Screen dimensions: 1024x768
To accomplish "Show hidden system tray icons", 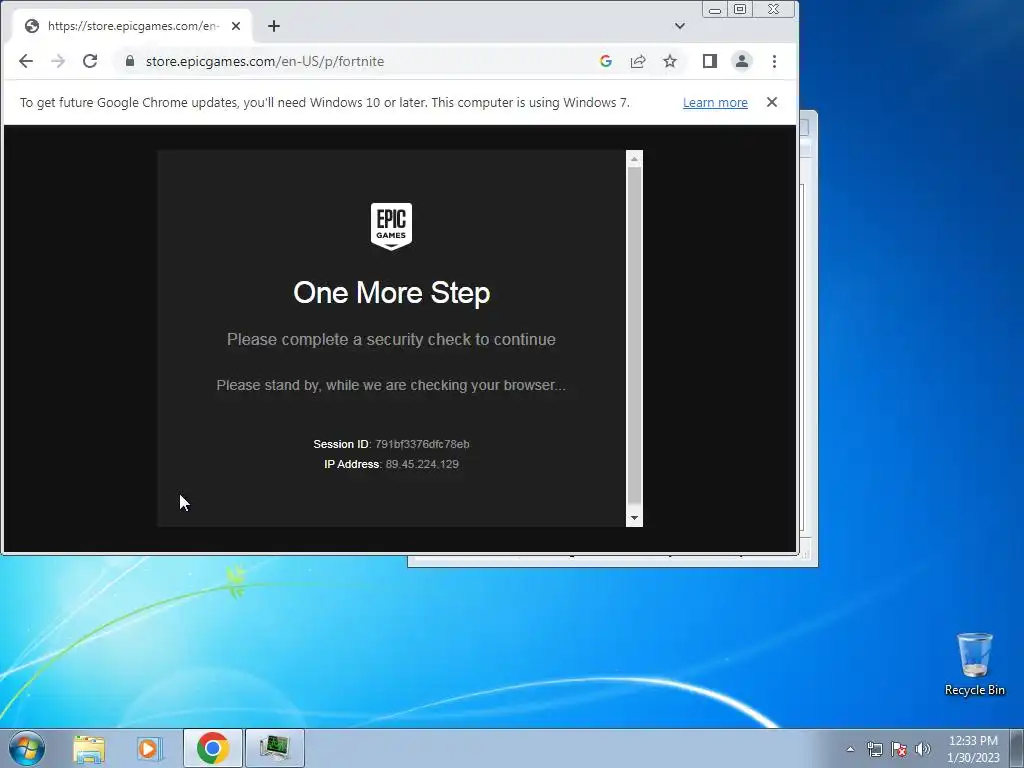I will (850, 749).
